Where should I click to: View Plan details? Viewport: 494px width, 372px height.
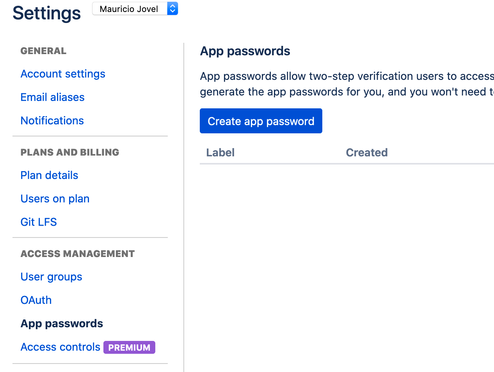coord(49,175)
